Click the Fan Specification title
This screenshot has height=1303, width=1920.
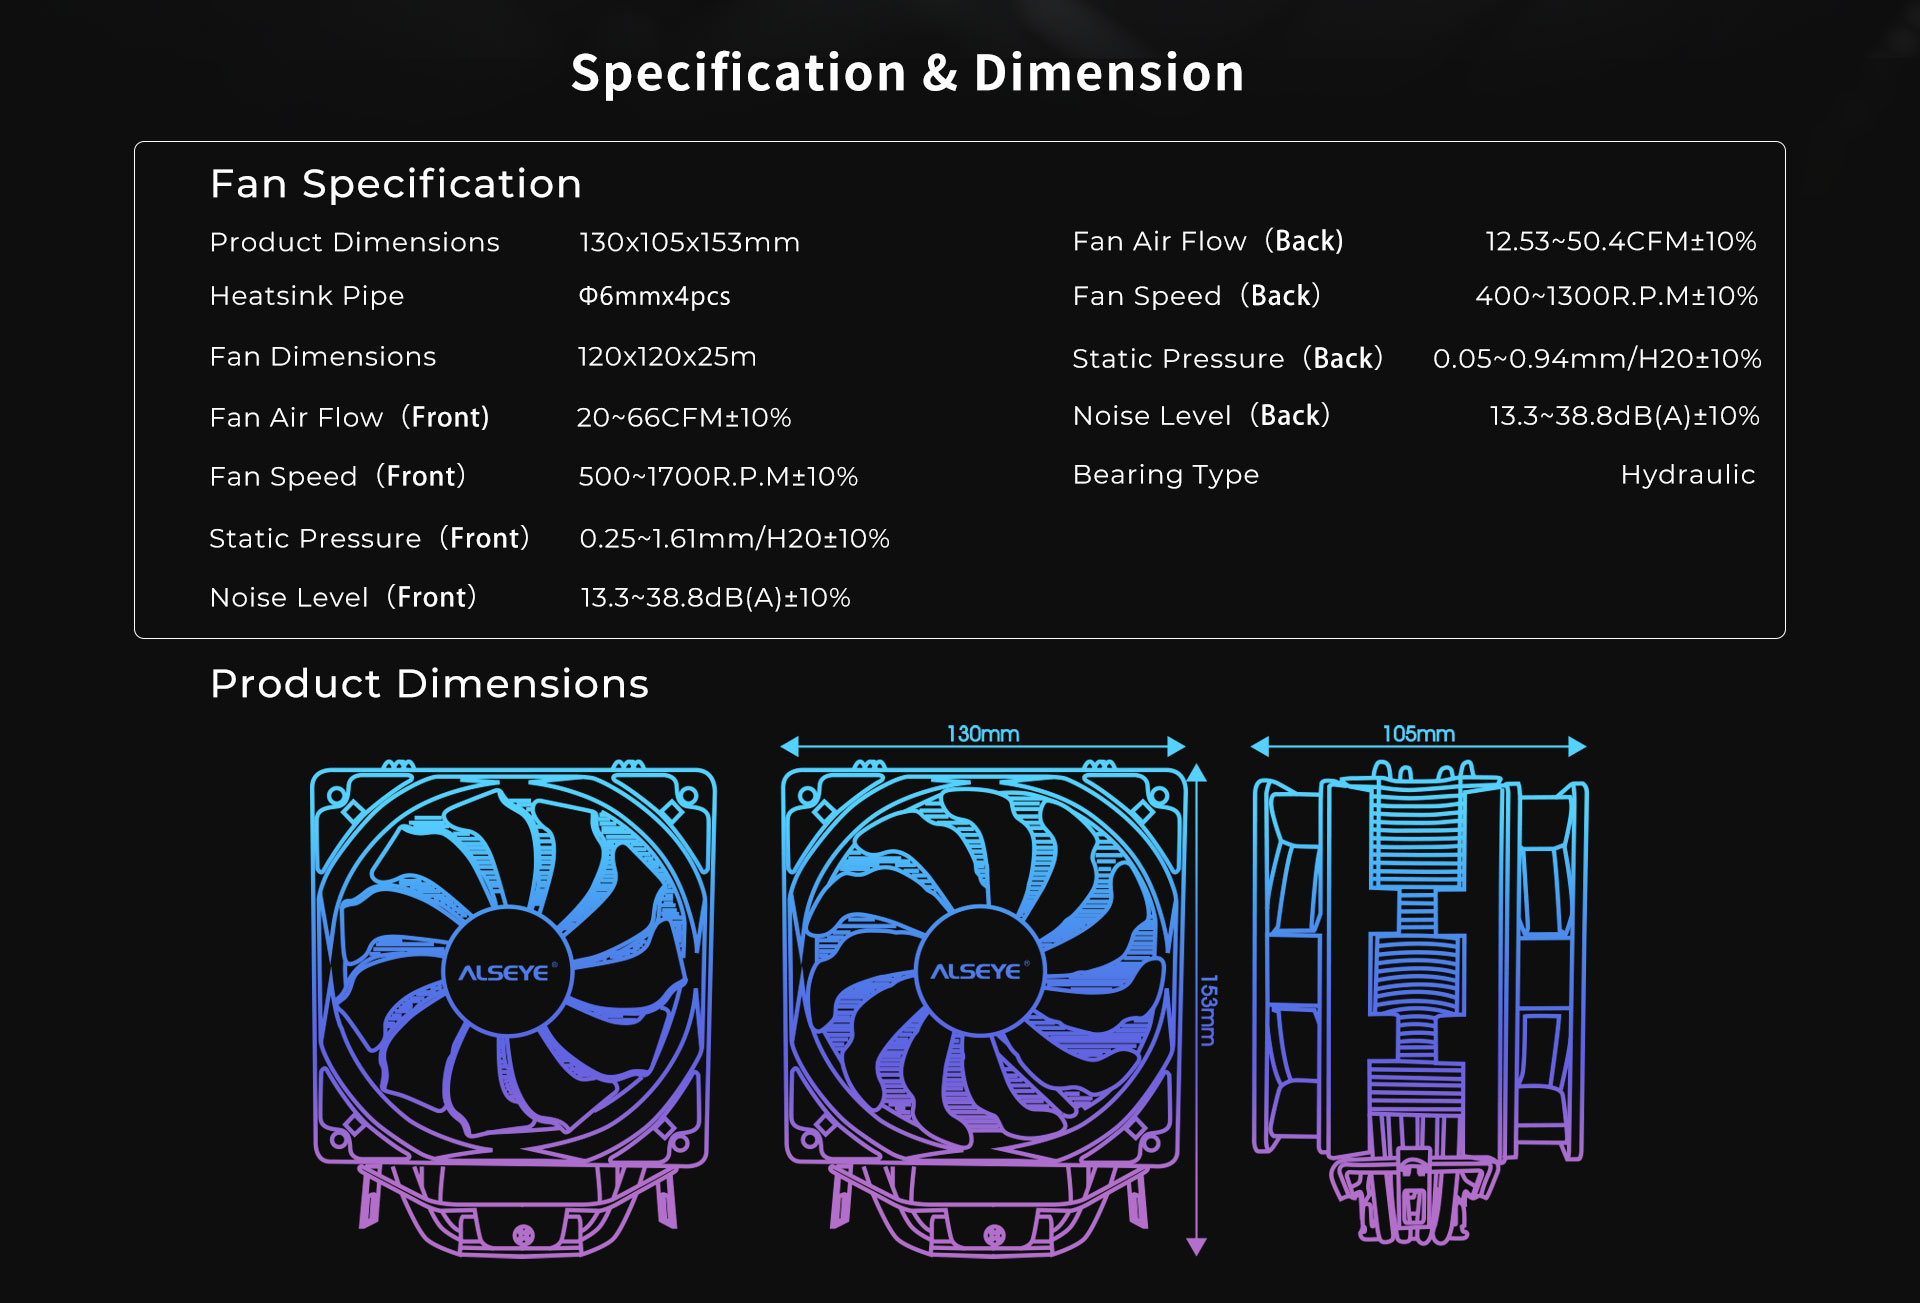(396, 184)
